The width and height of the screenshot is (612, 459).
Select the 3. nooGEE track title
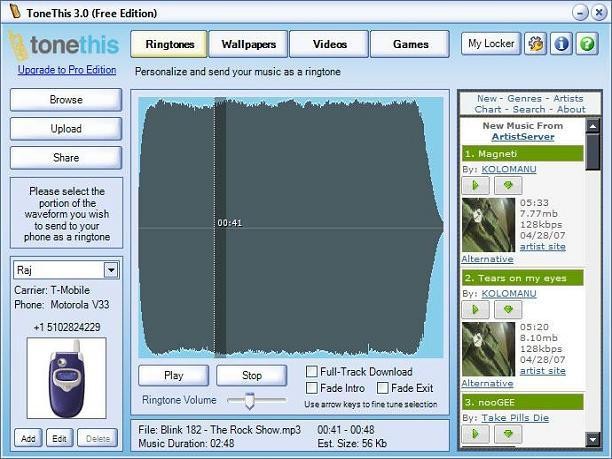(x=522, y=402)
